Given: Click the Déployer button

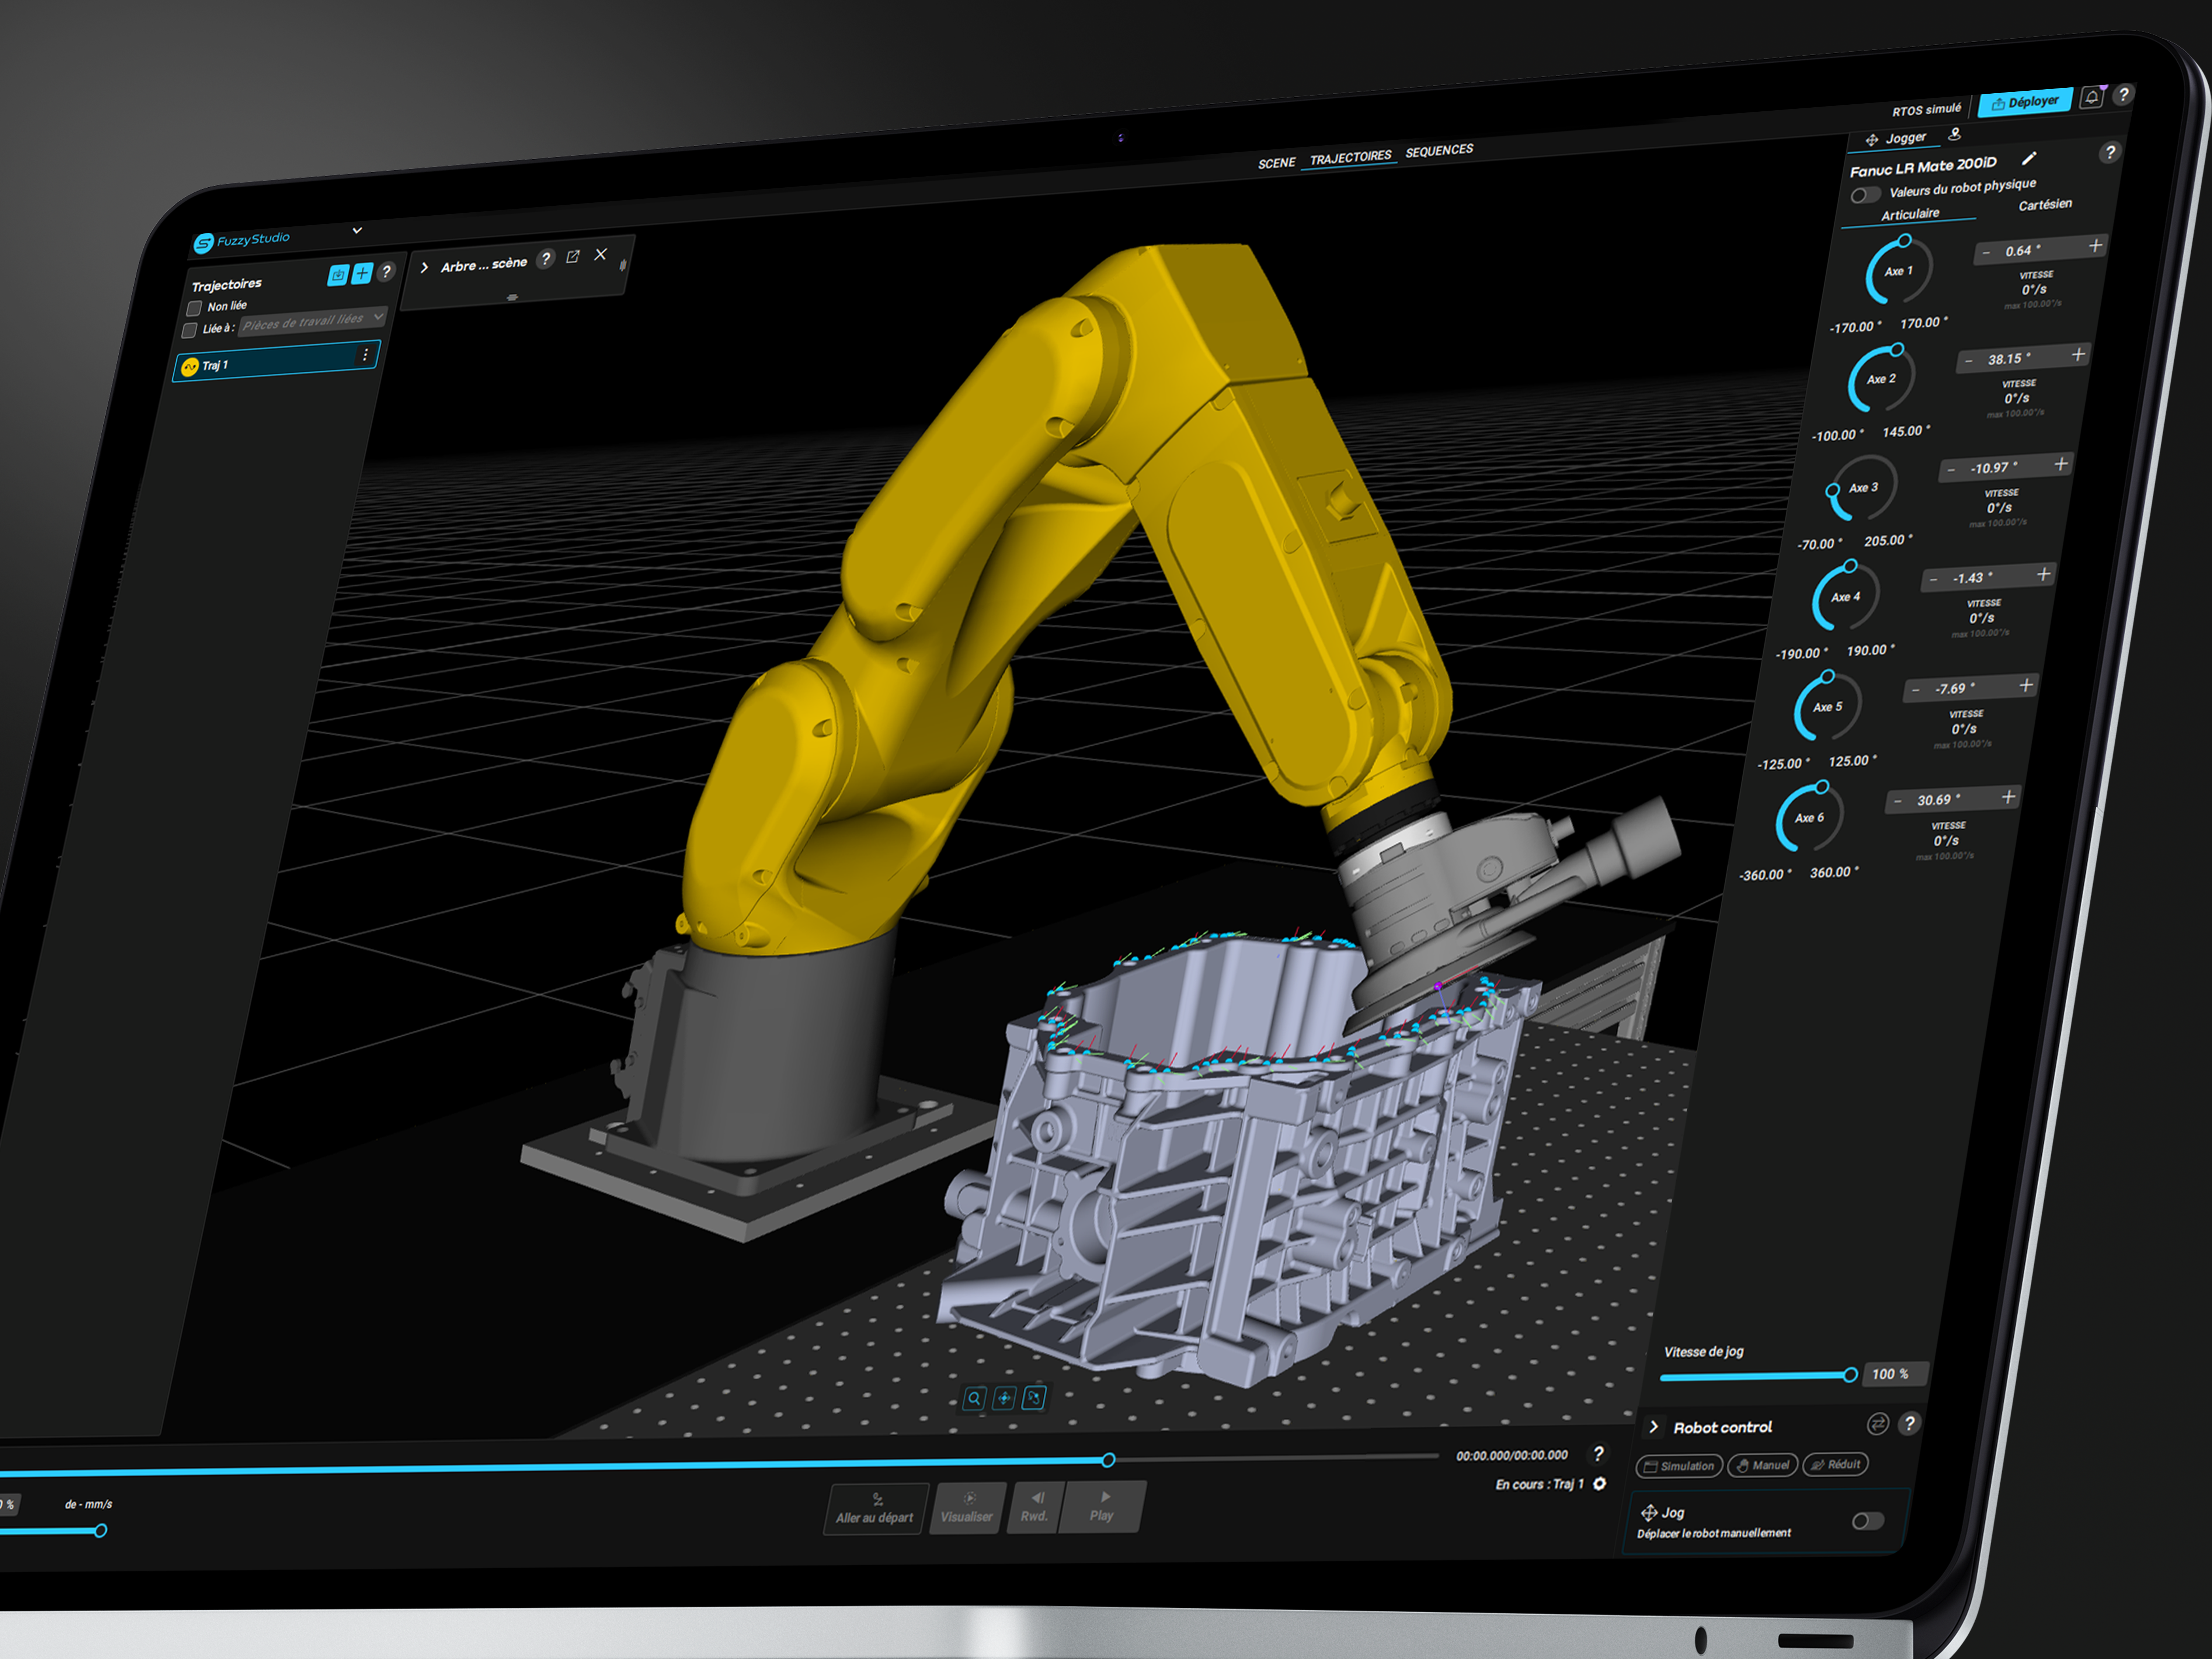Looking at the screenshot, I should 2025,102.
